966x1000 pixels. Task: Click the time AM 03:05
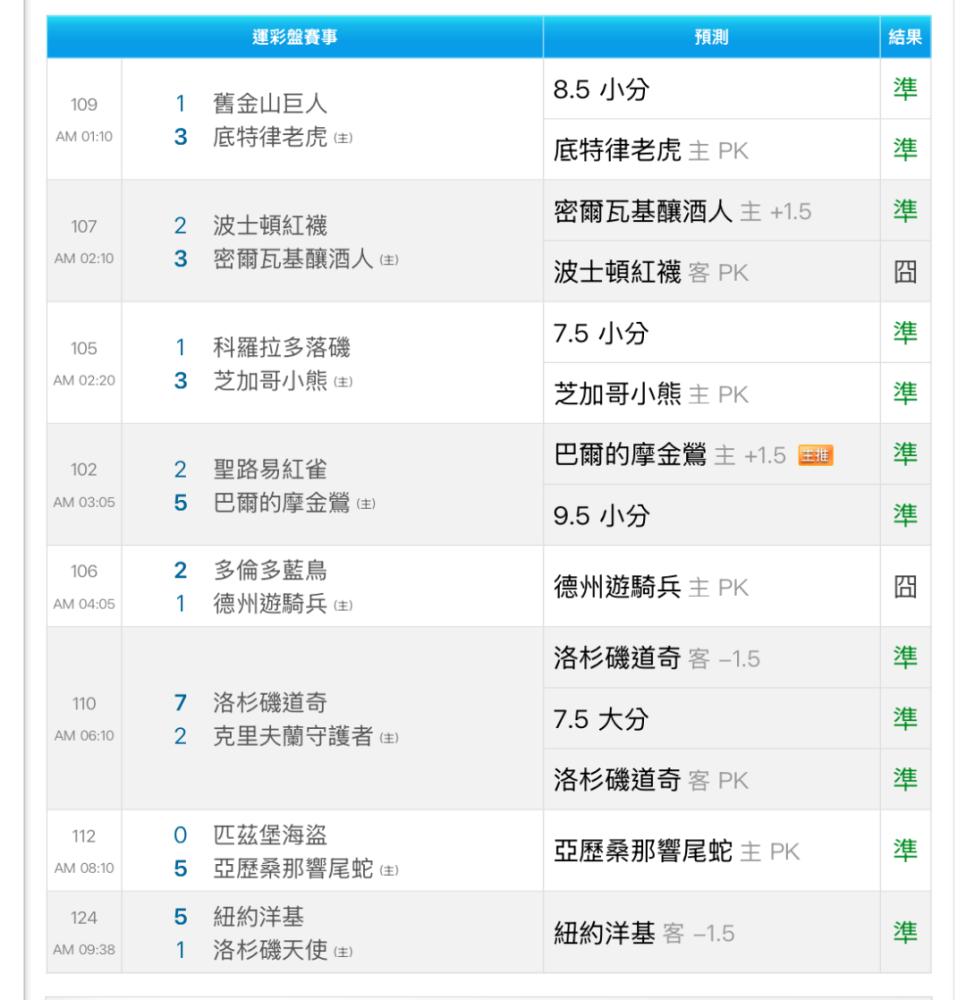pos(84,502)
